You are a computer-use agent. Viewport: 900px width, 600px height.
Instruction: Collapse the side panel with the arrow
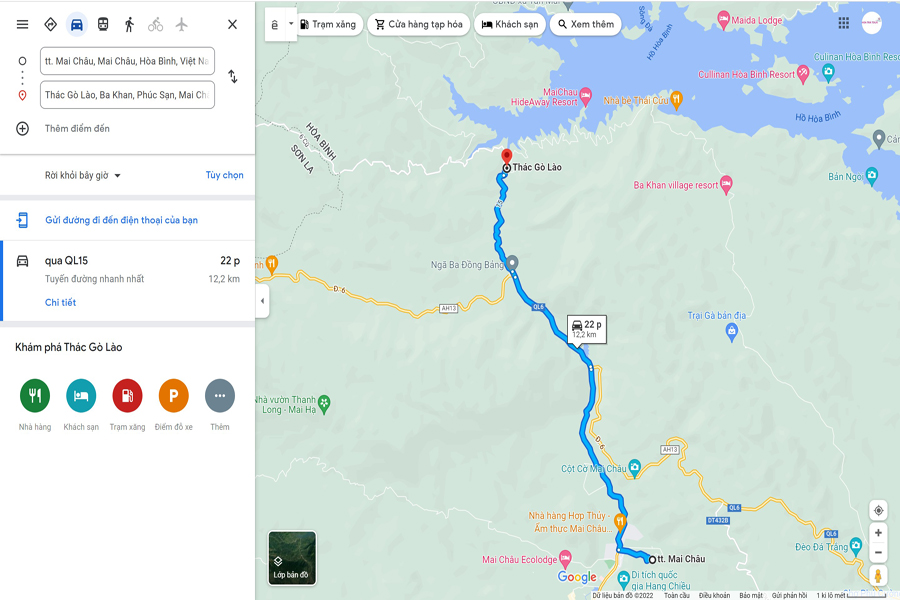(262, 301)
